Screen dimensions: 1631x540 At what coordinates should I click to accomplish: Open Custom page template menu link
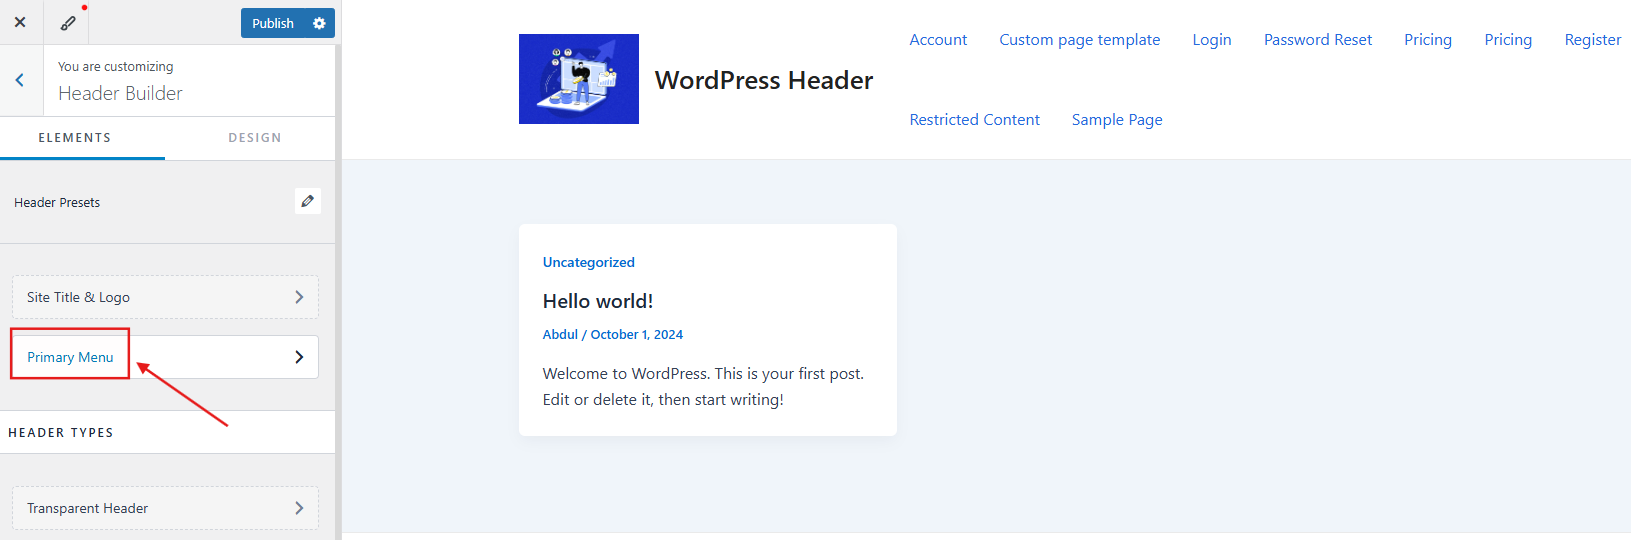(x=1080, y=40)
